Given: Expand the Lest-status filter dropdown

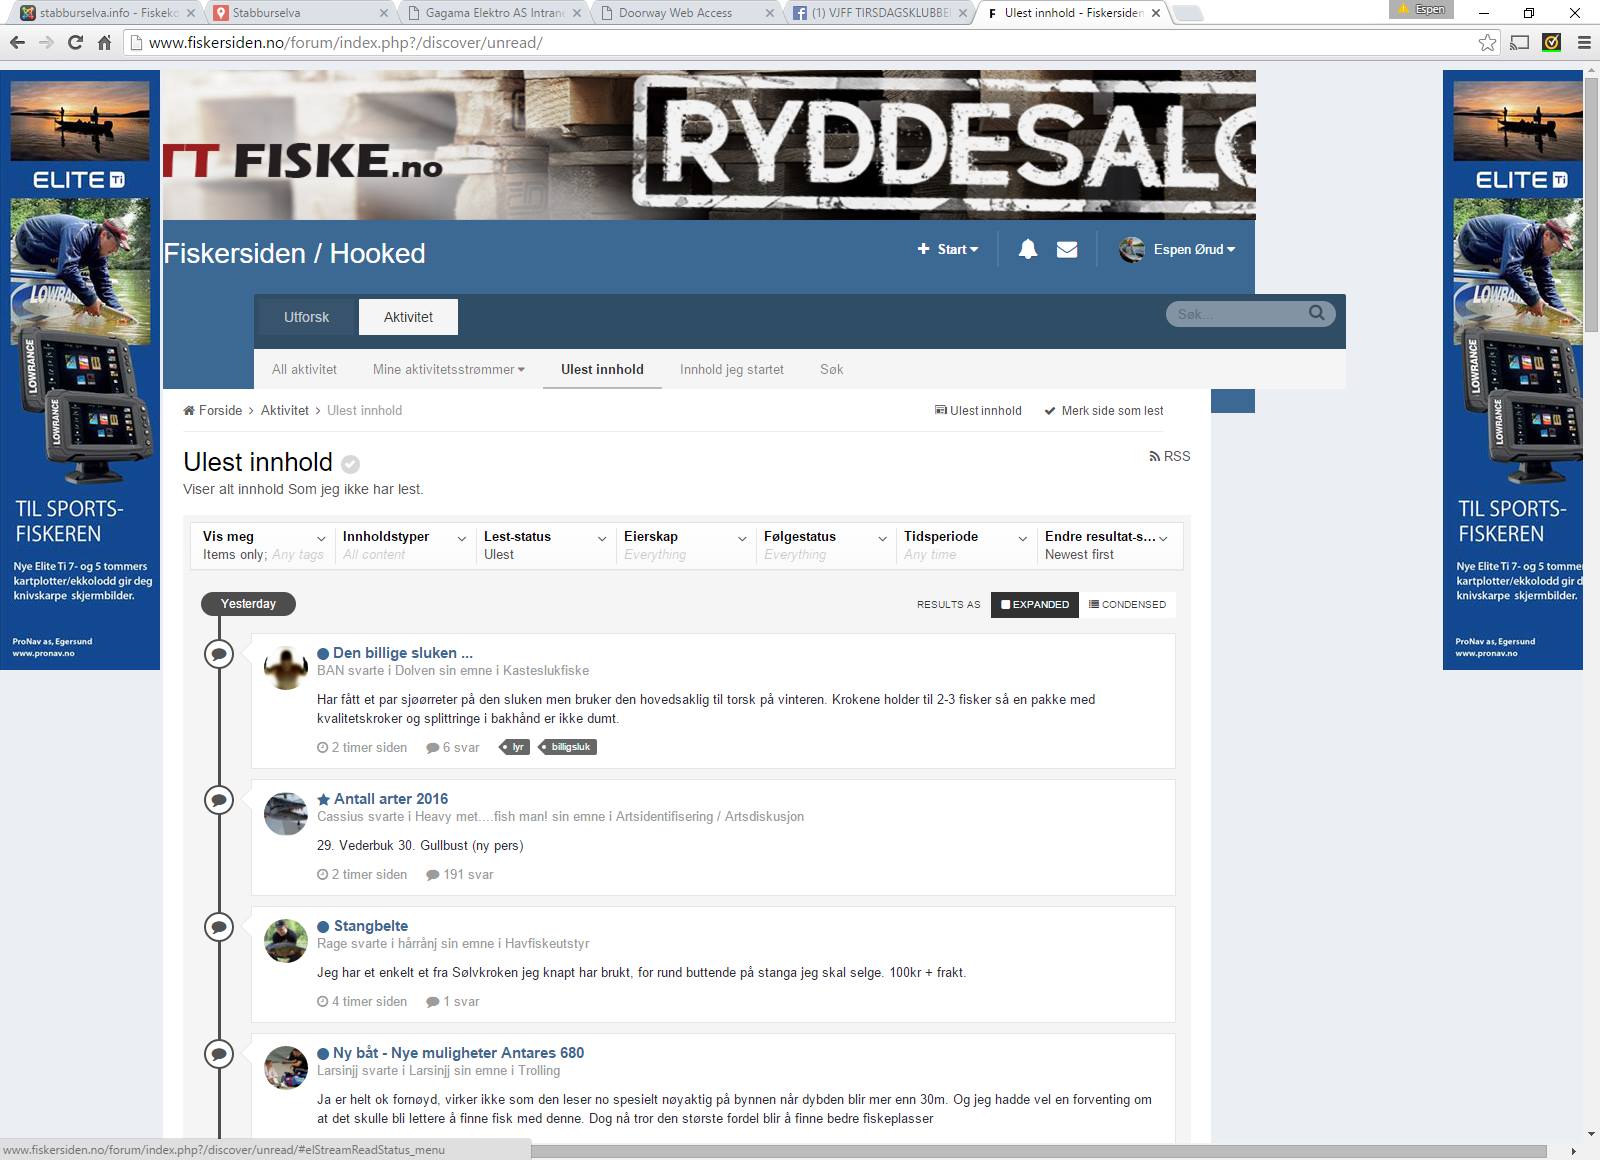Looking at the screenshot, I should point(545,545).
